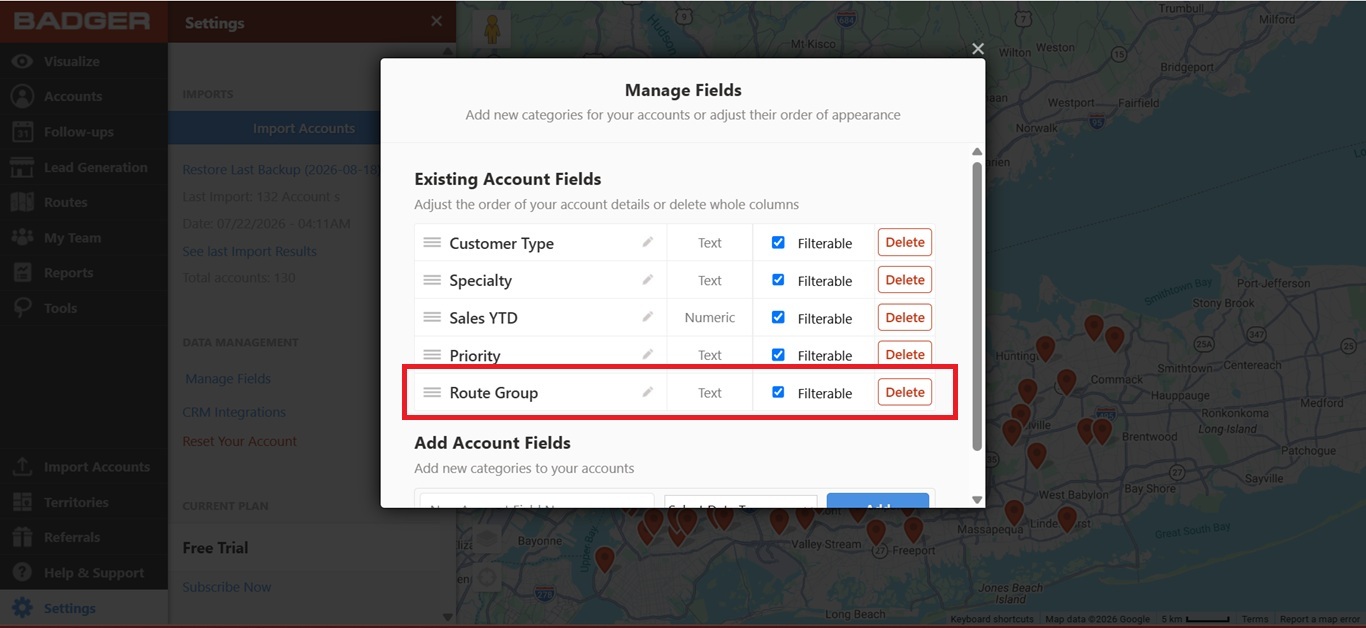Screen dimensions: 1366x628
Task: Click the Follow-ups calendar icon
Action: tap(22, 131)
